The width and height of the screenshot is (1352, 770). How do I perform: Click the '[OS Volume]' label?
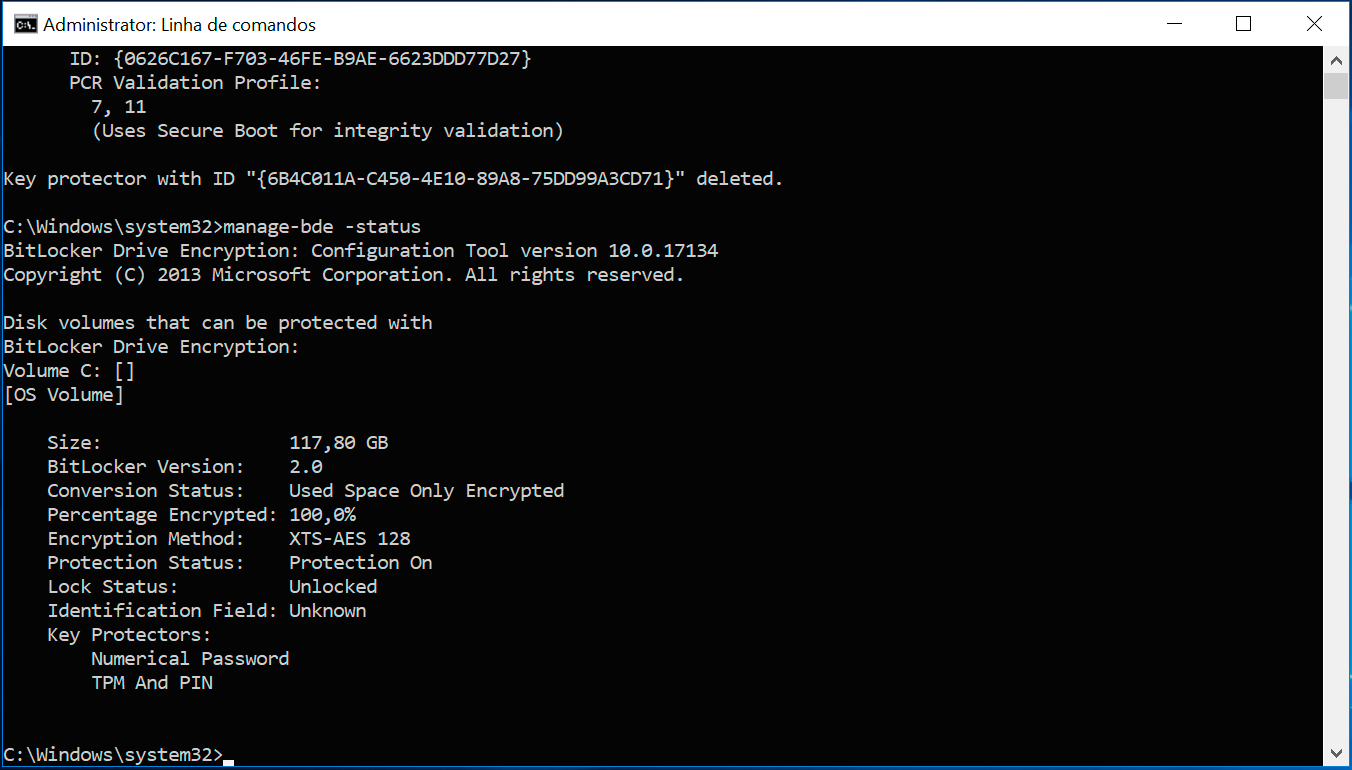pyautogui.click(x=64, y=395)
